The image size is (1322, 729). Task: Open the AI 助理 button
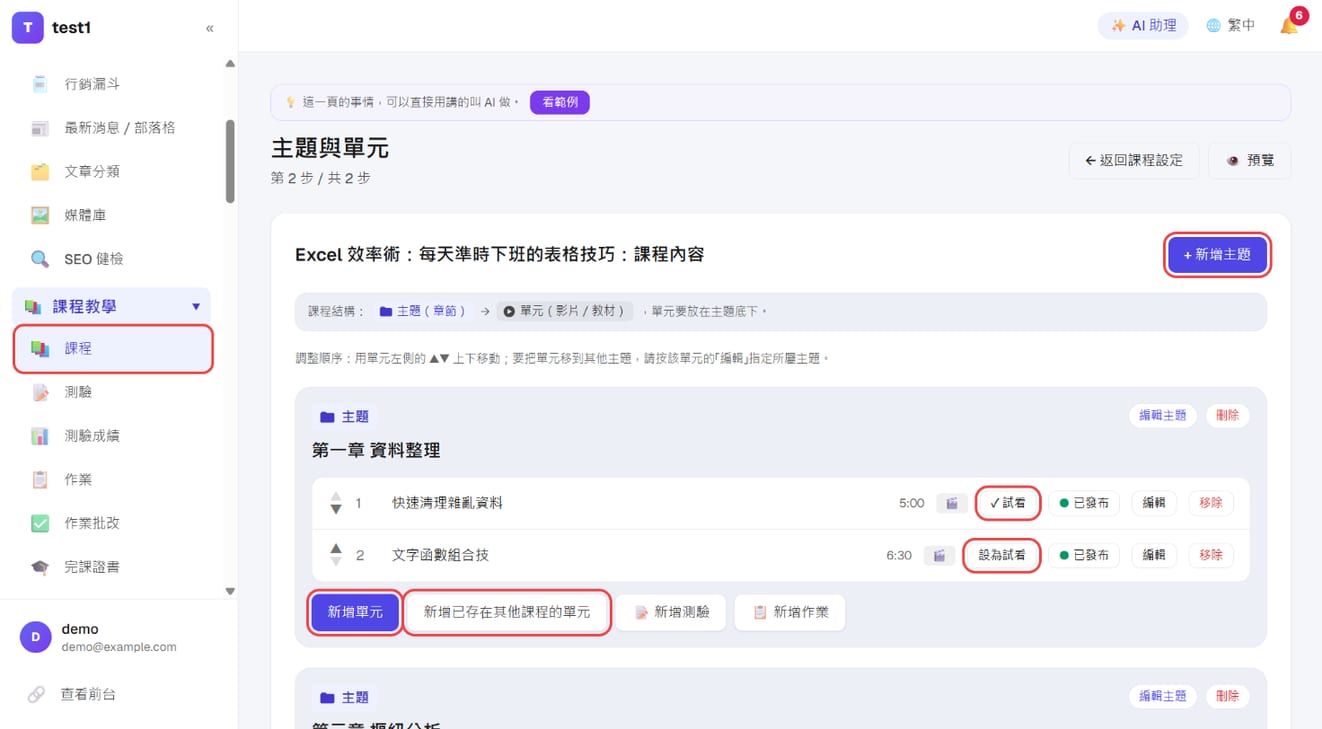click(1143, 25)
